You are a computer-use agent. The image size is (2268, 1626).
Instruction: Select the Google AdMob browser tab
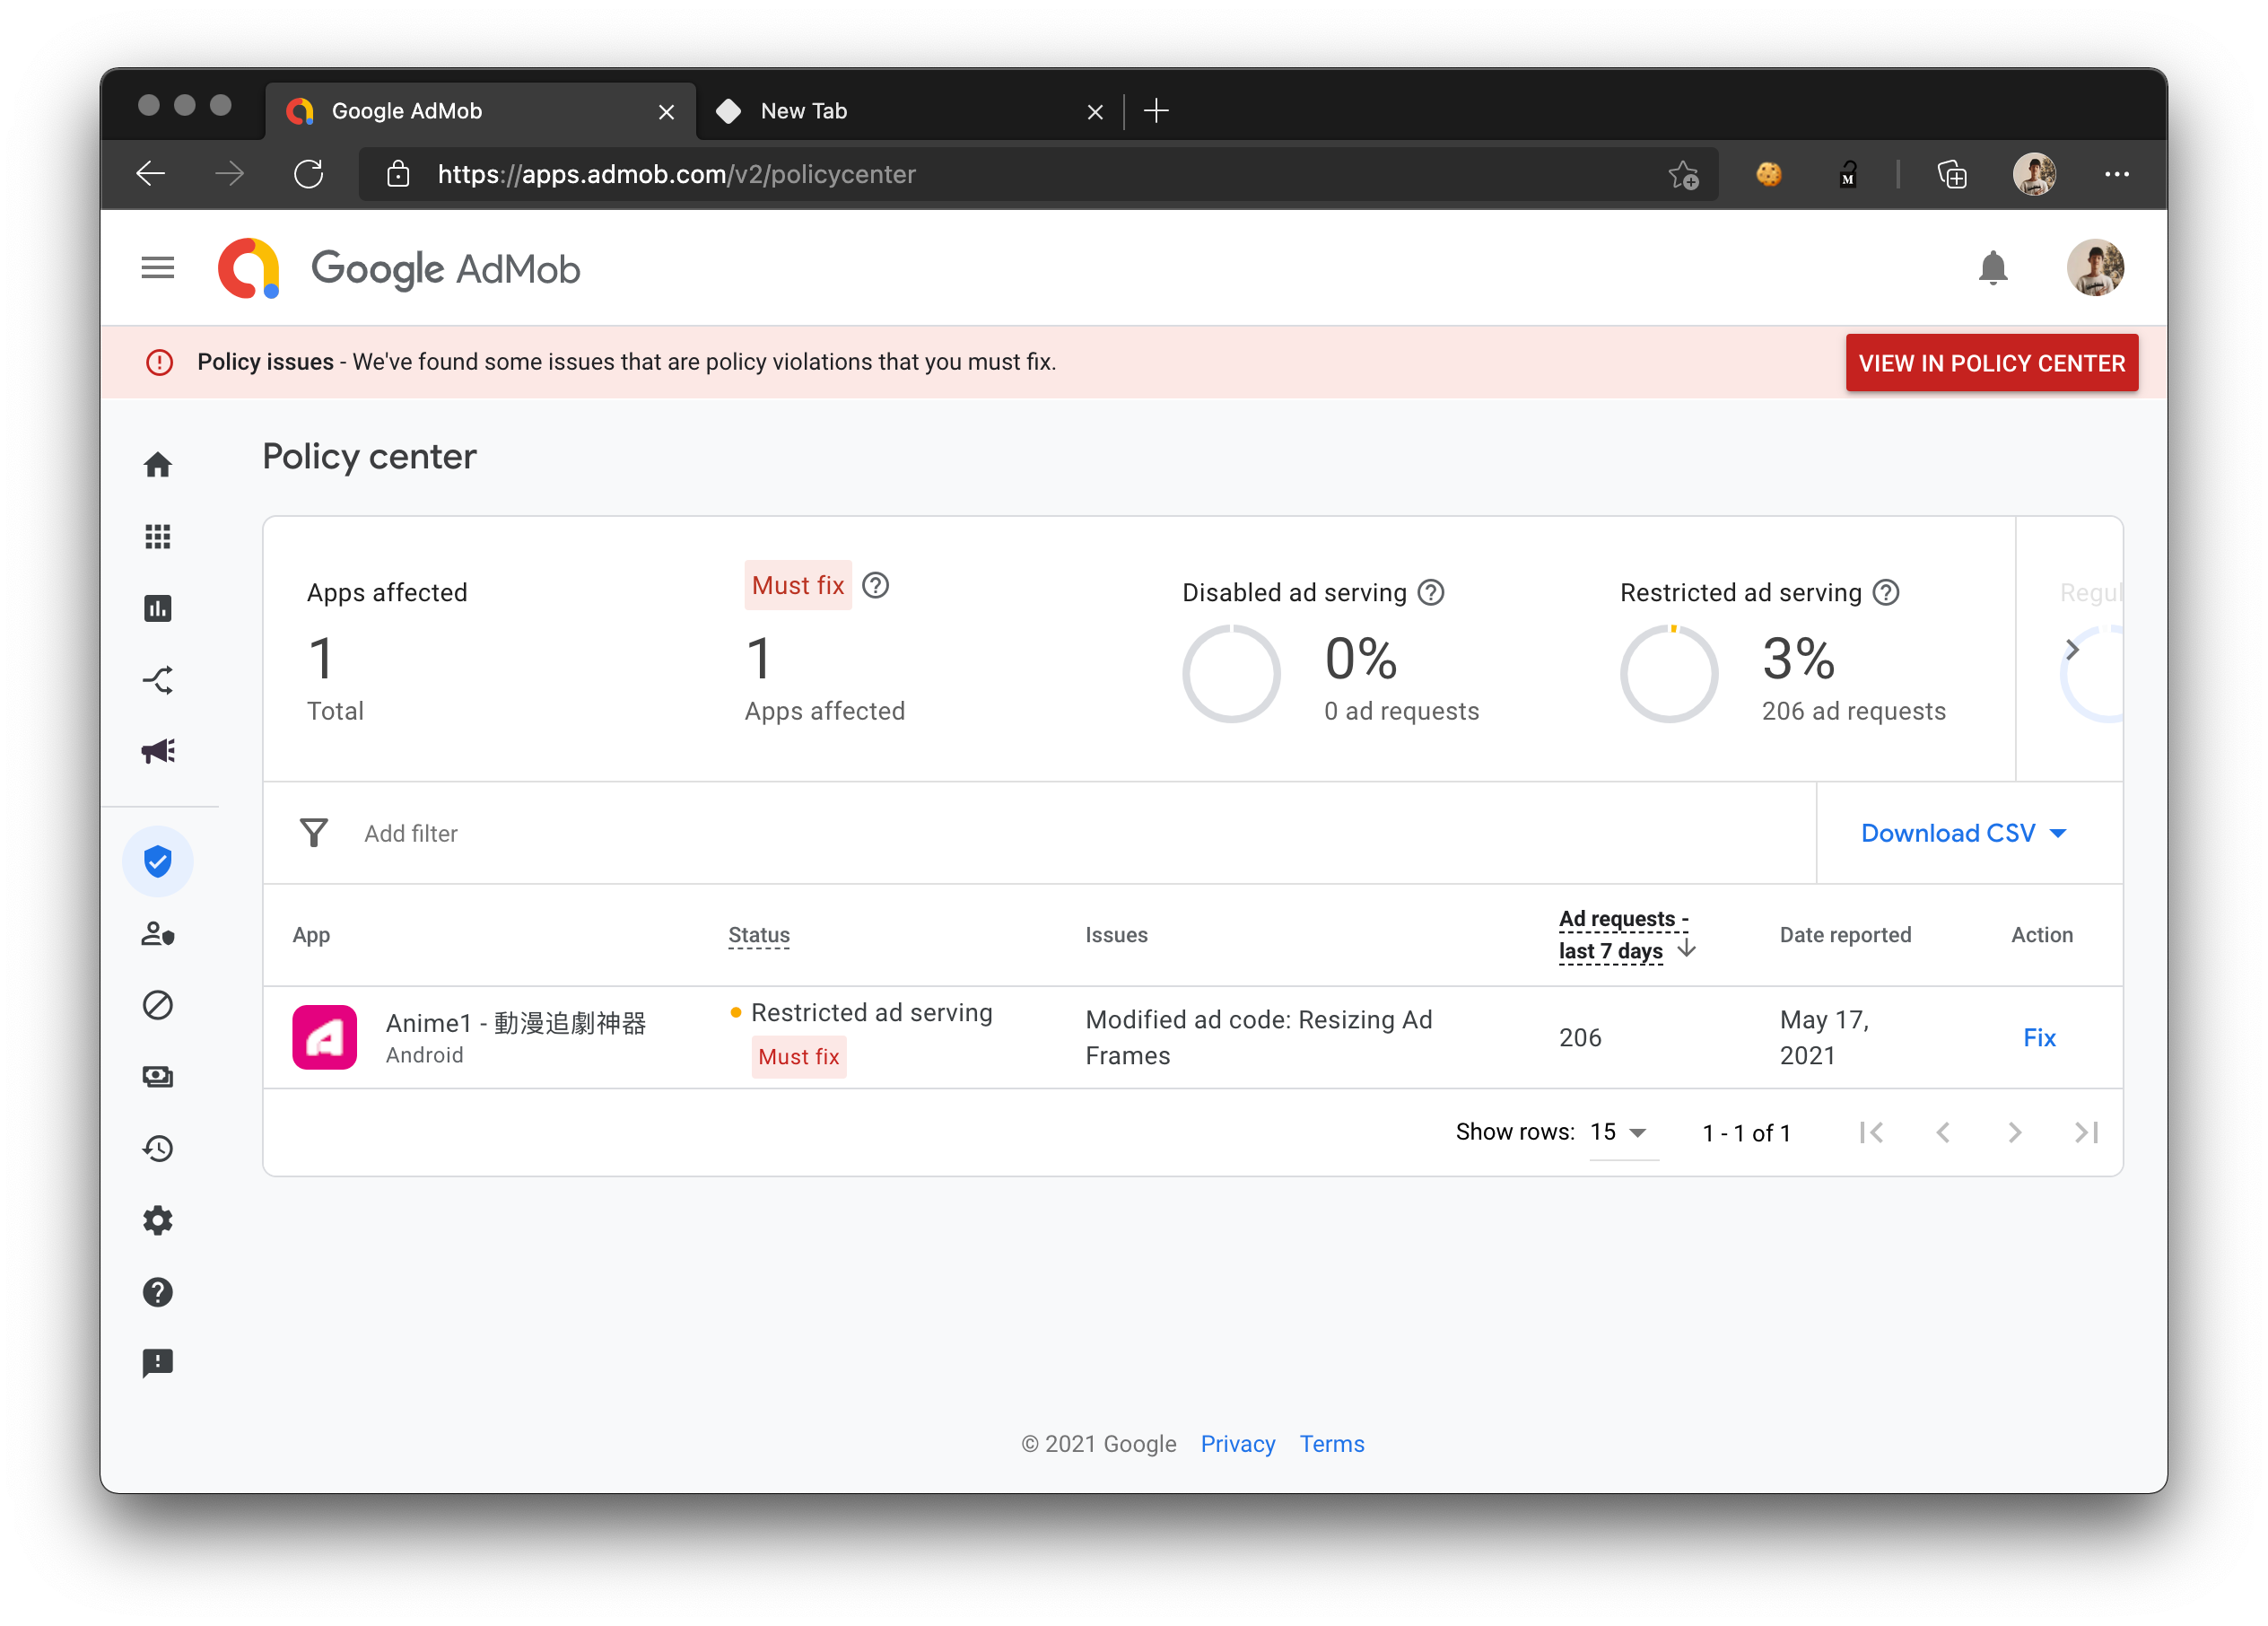coord(408,111)
